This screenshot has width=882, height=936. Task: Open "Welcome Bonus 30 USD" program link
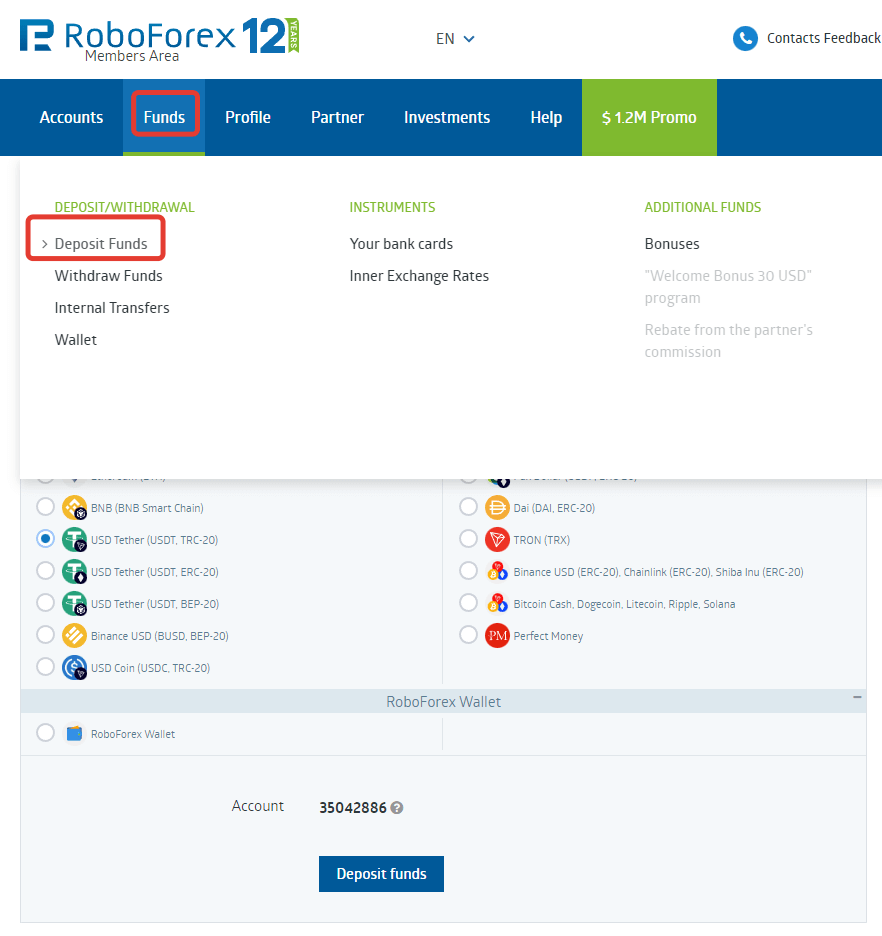[728, 287]
